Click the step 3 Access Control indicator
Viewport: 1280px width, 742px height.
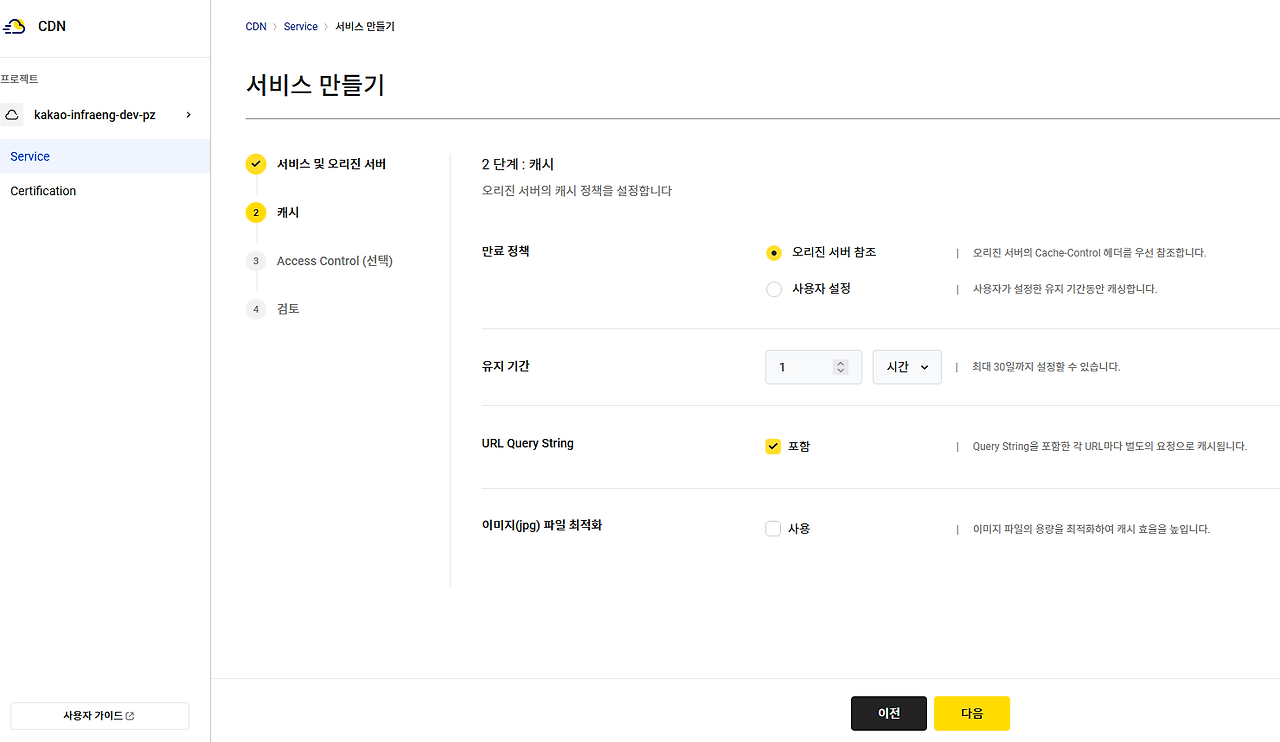coord(256,261)
